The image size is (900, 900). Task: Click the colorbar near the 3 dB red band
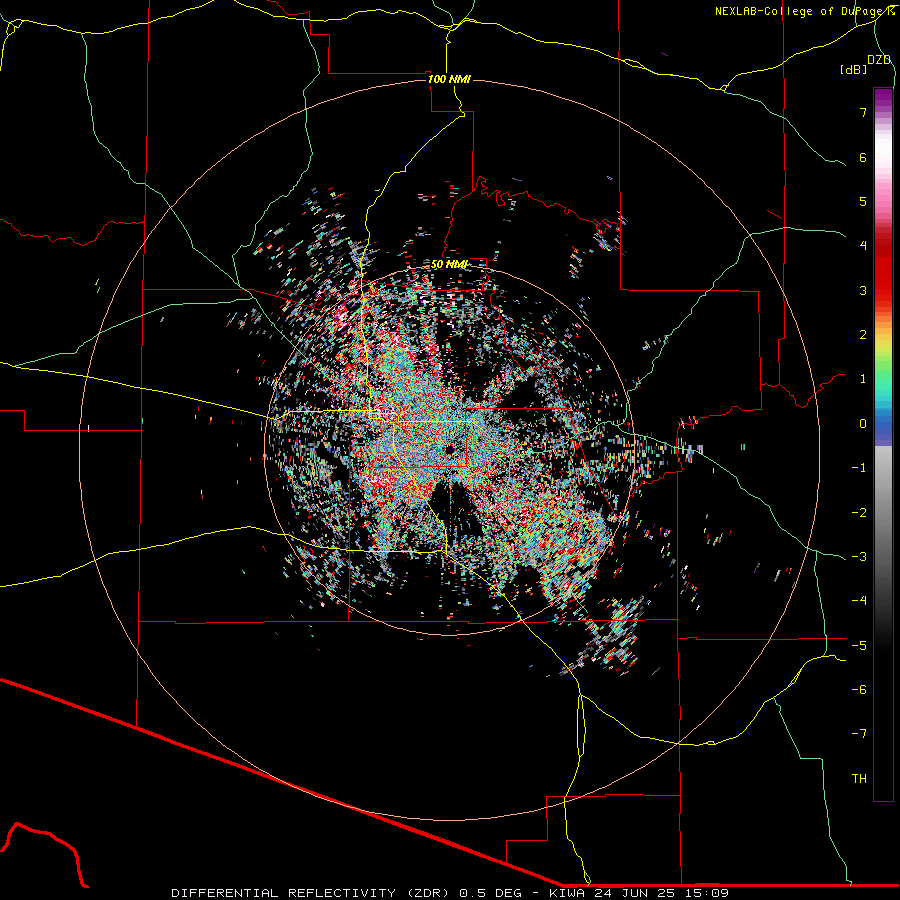click(x=883, y=290)
